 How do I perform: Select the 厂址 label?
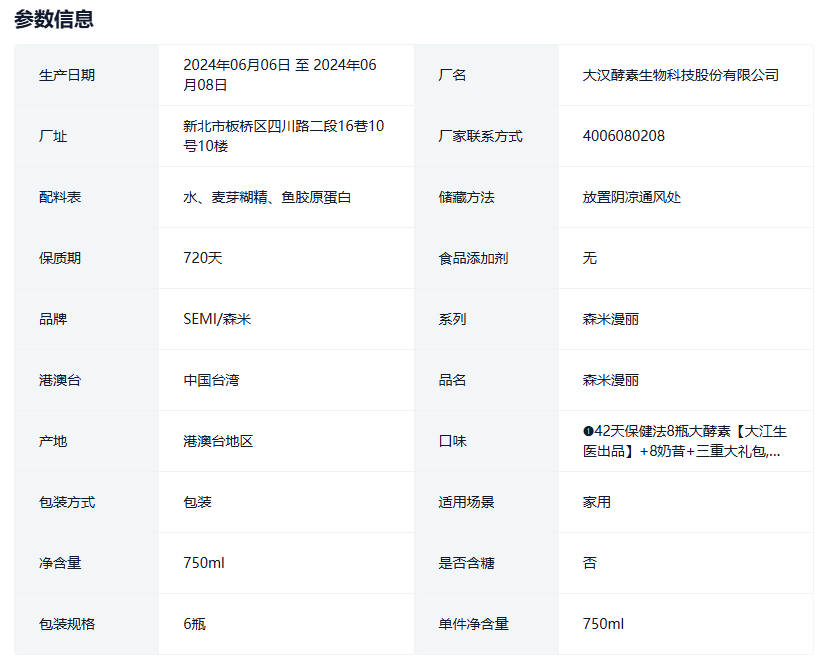[x=53, y=136]
